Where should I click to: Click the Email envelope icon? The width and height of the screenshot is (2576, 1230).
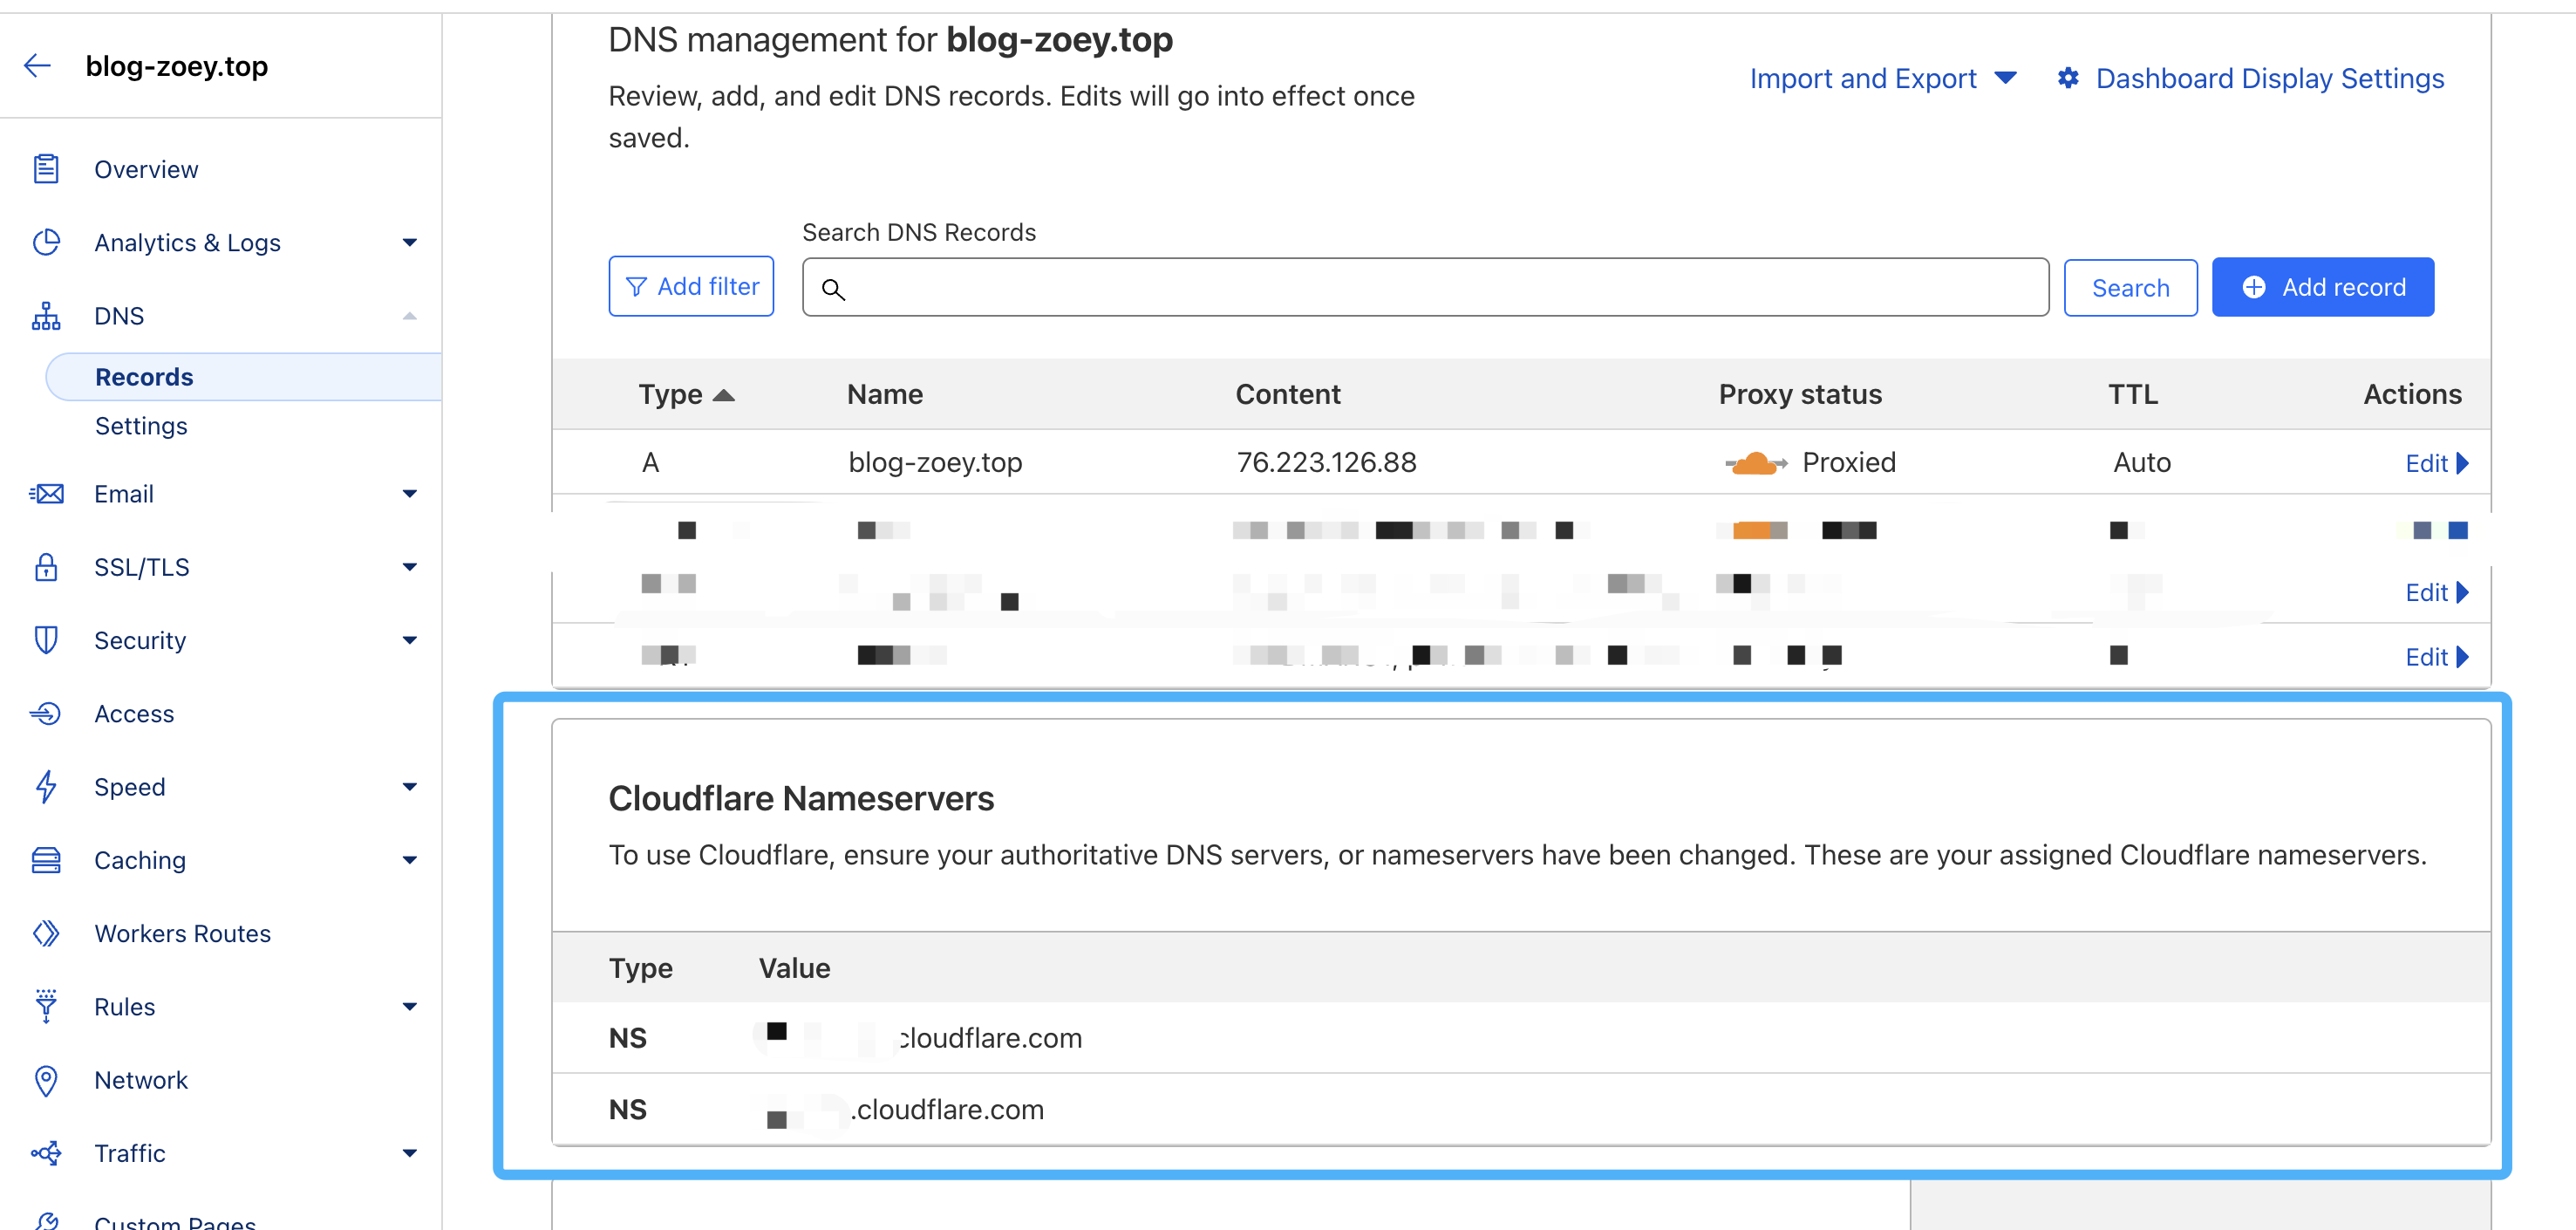coord(46,494)
